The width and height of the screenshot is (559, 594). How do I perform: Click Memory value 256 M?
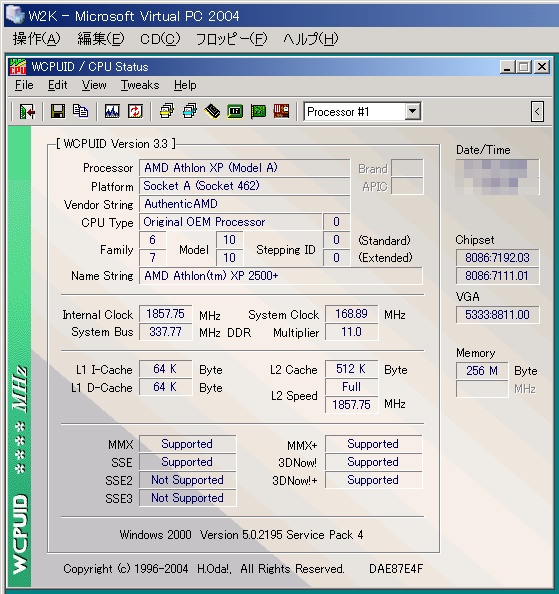[x=482, y=370]
